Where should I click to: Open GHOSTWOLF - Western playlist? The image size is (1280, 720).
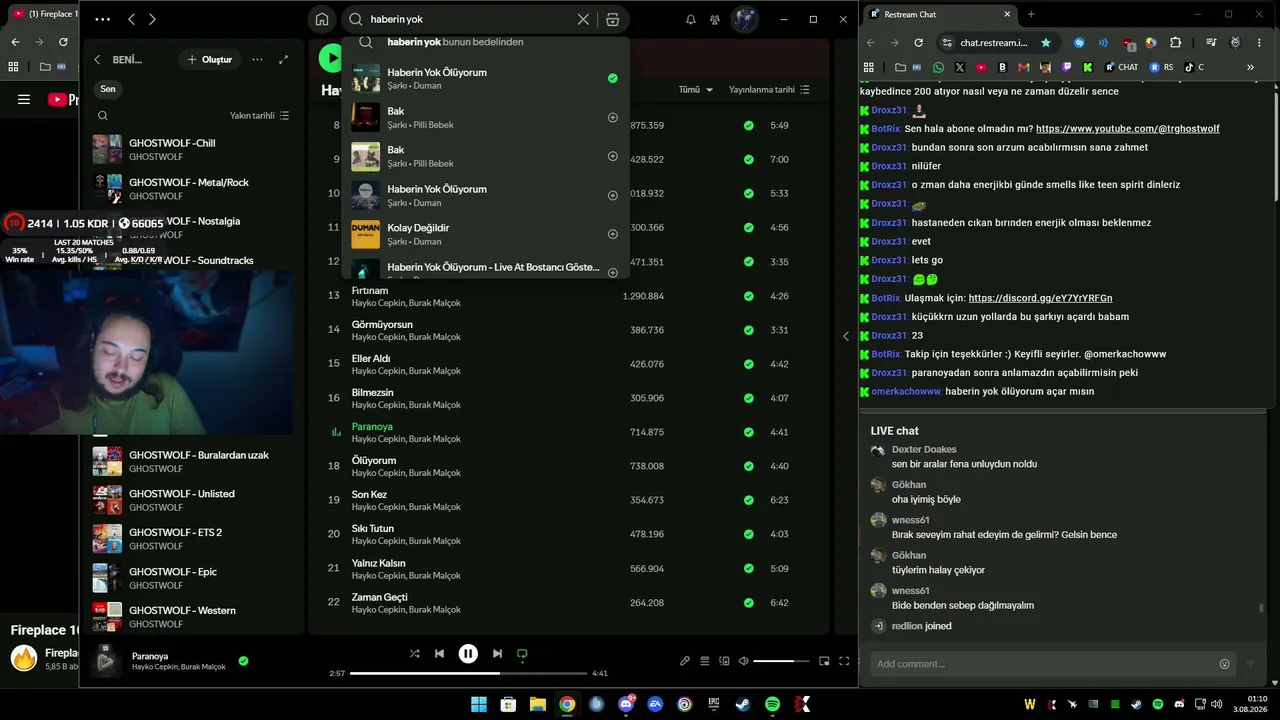[x=192, y=616]
